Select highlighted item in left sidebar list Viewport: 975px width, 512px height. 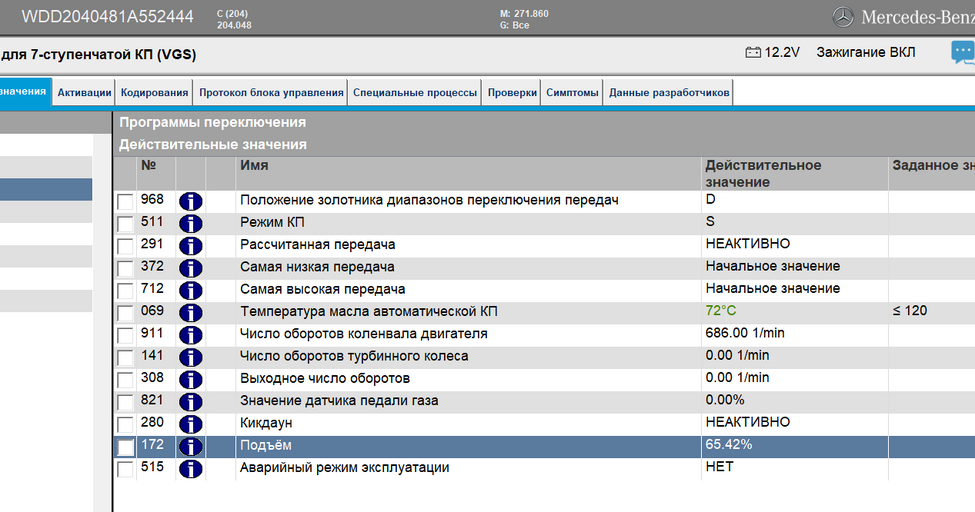click(x=46, y=189)
